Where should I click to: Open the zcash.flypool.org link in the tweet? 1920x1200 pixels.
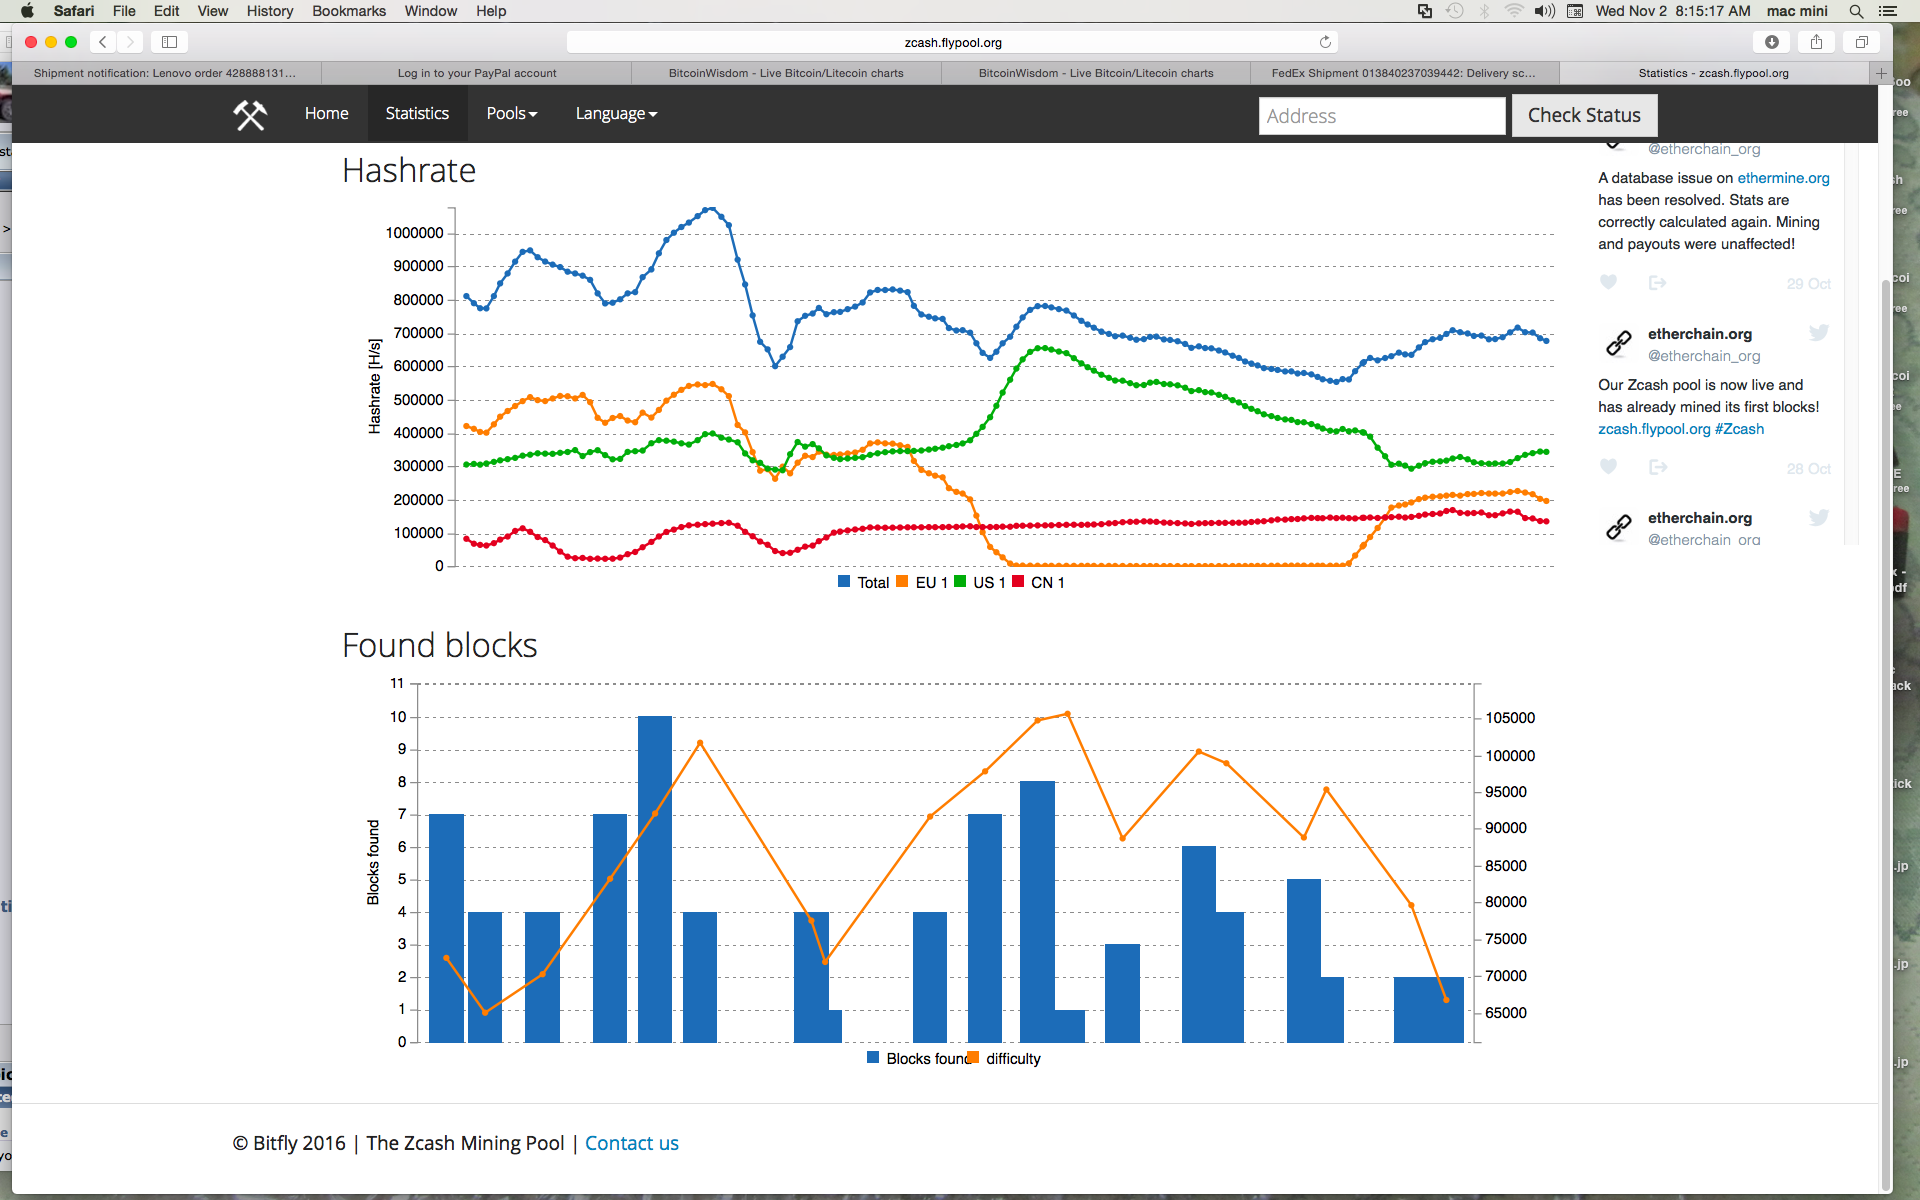(1654, 429)
